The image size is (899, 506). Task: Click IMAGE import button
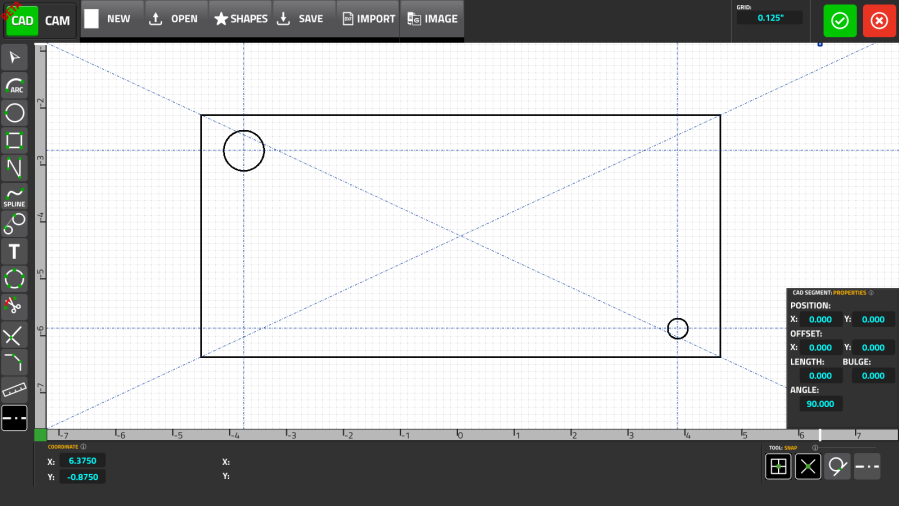(x=432, y=19)
